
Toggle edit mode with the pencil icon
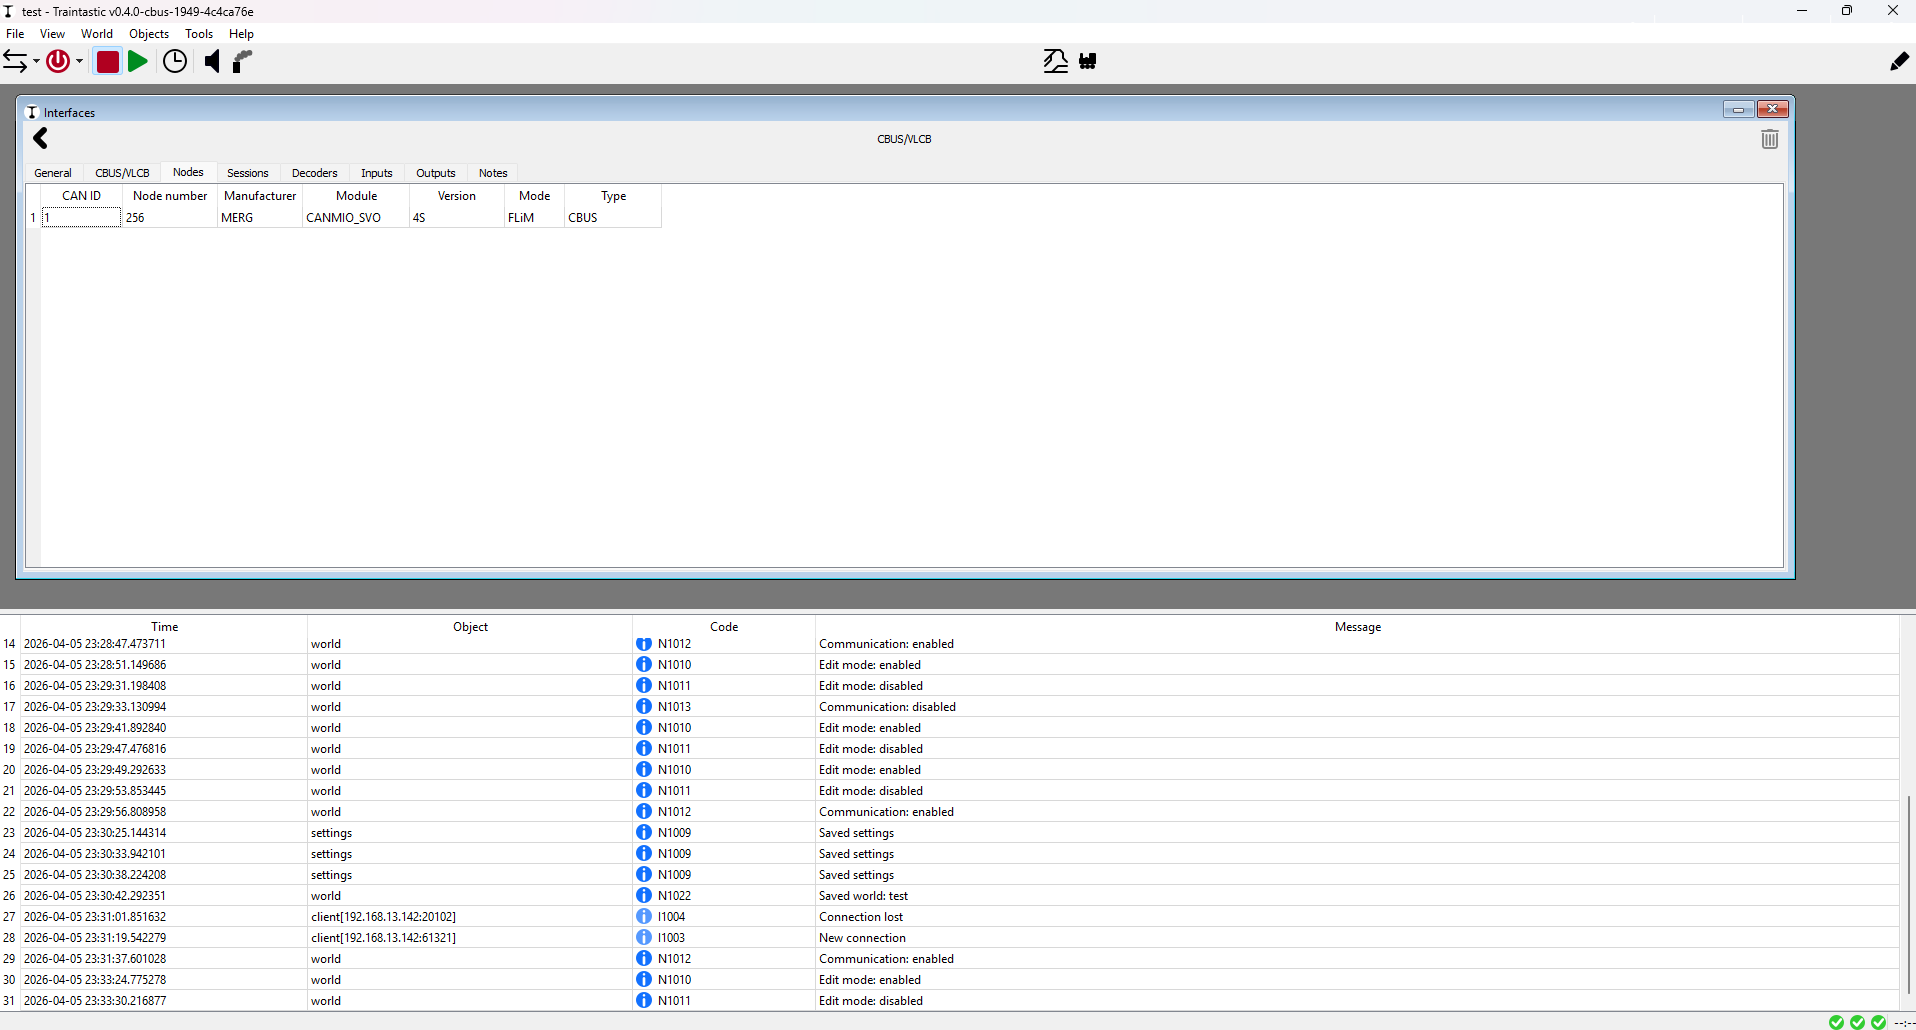(1899, 62)
